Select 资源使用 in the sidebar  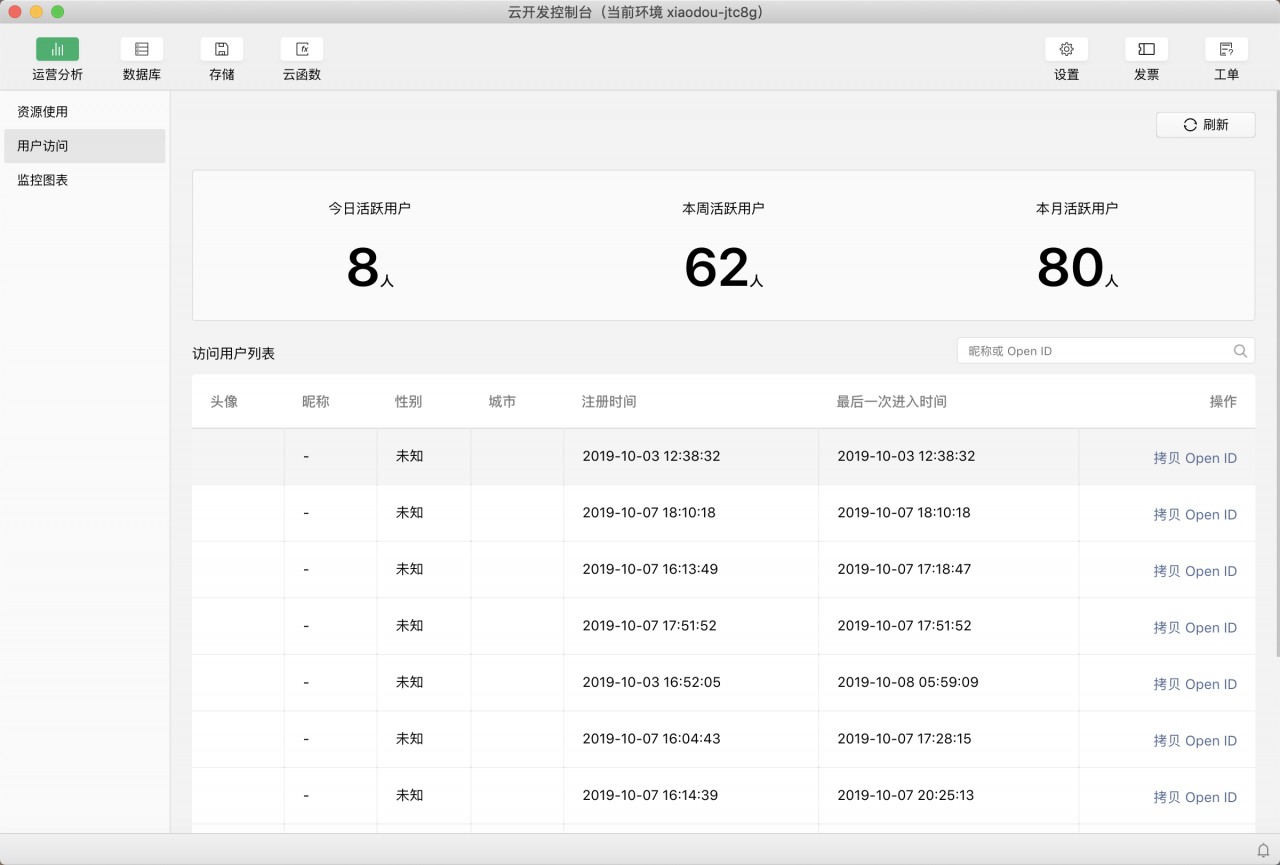(43, 112)
